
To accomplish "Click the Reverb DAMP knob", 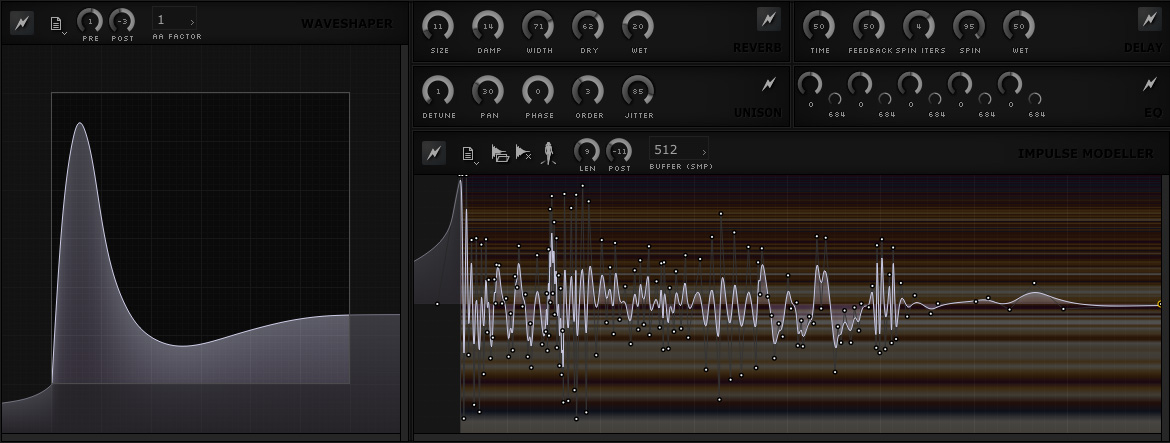I will point(488,26).
